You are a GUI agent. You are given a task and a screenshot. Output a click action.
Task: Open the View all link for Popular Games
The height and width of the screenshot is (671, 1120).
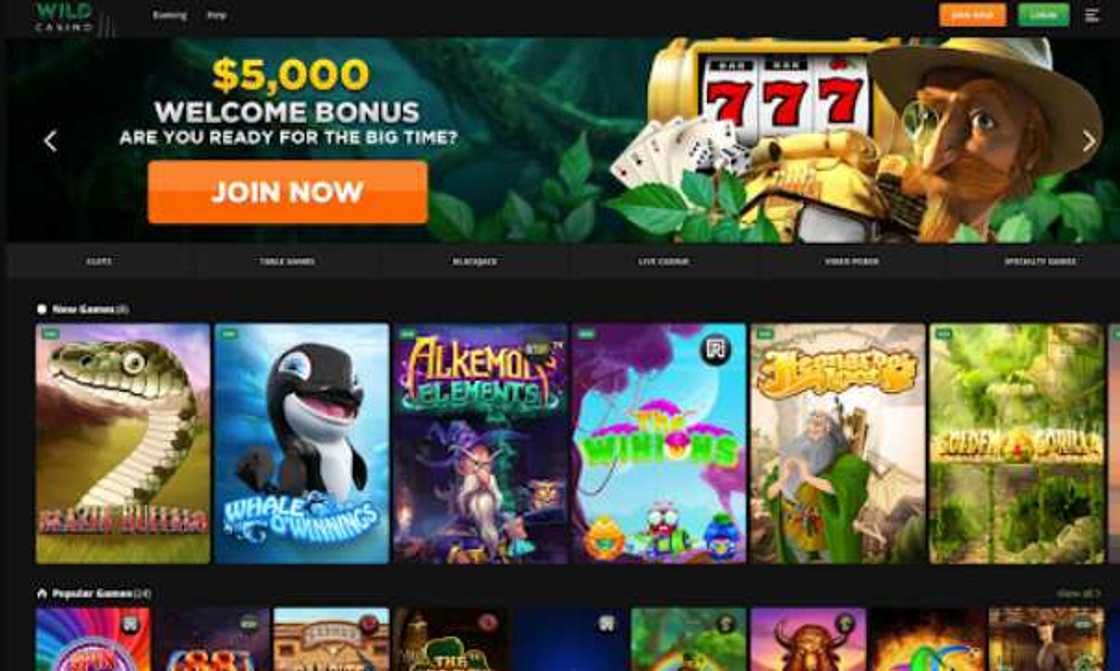tap(1079, 593)
